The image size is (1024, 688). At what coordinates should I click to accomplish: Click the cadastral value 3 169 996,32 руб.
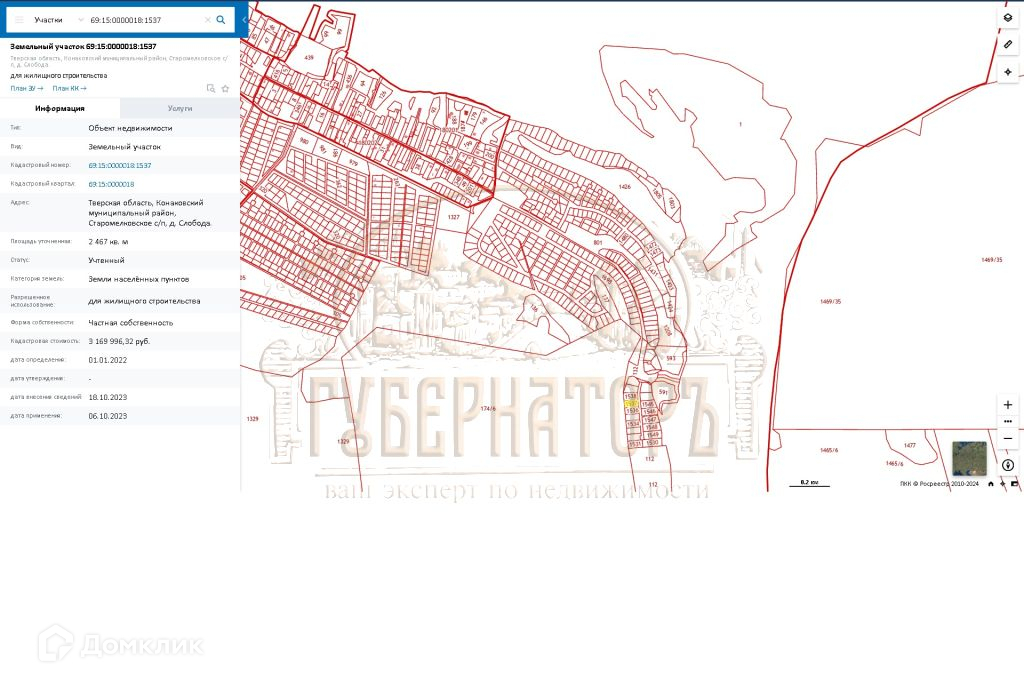(119, 341)
